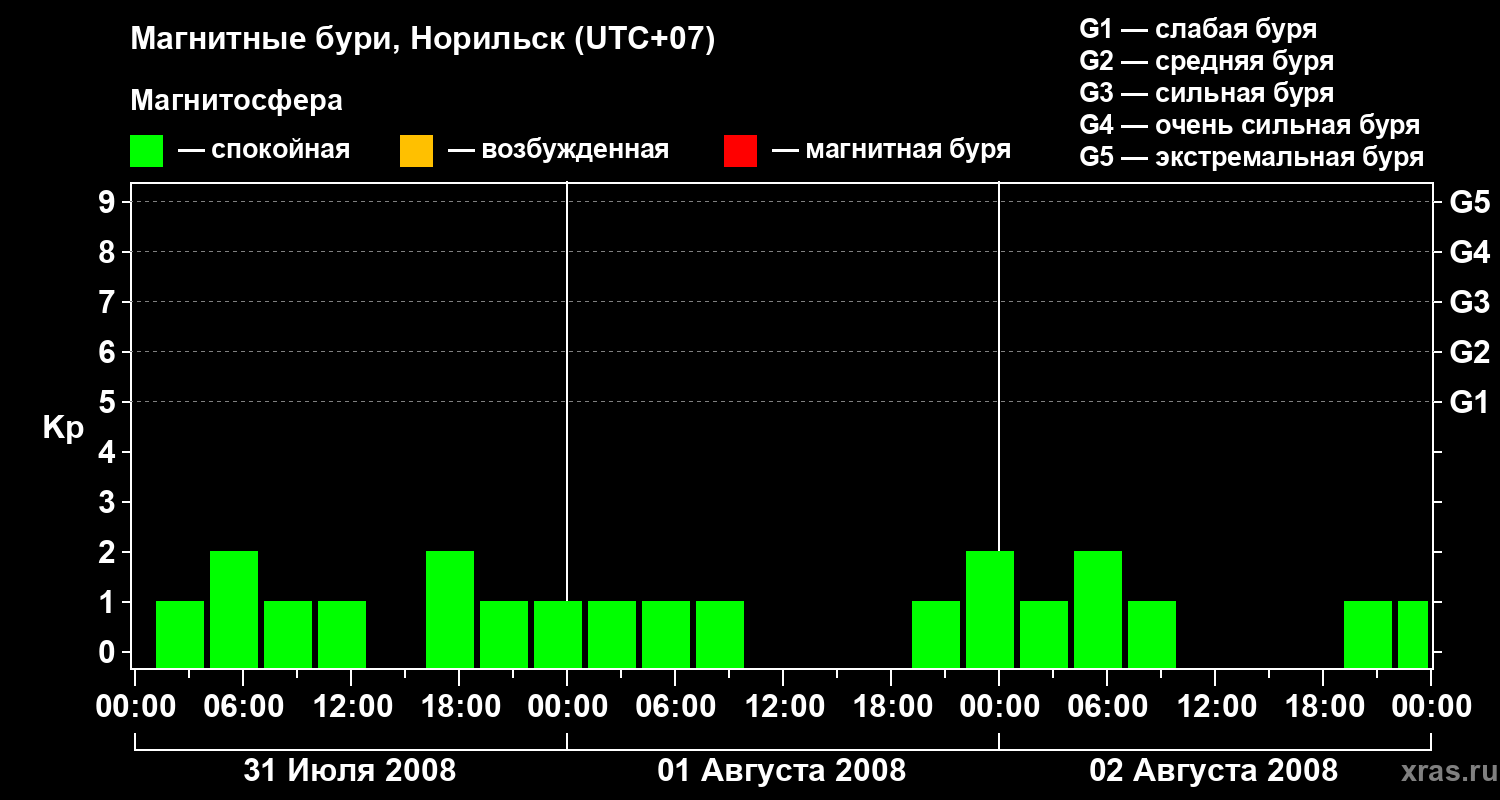Click the '31 Июля 2008' date label
The width and height of the screenshot is (1500, 800).
click(350, 770)
